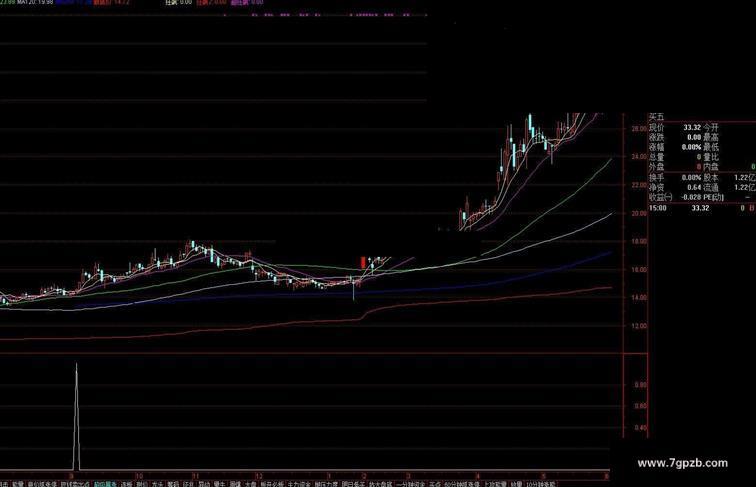756x487 pixels.
Task: Click the 净资 value 0.64
Action: point(694,187)
